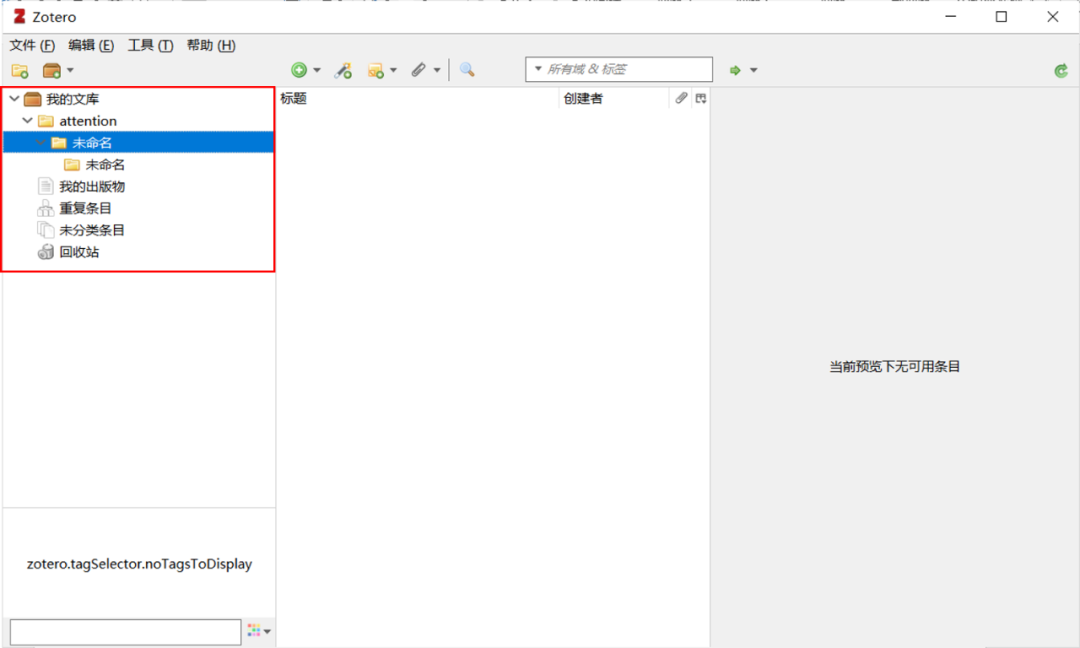The height and width of the screenshot is (648, 1080).
Task: Select the attention collection
Action: tap(88, 121)
